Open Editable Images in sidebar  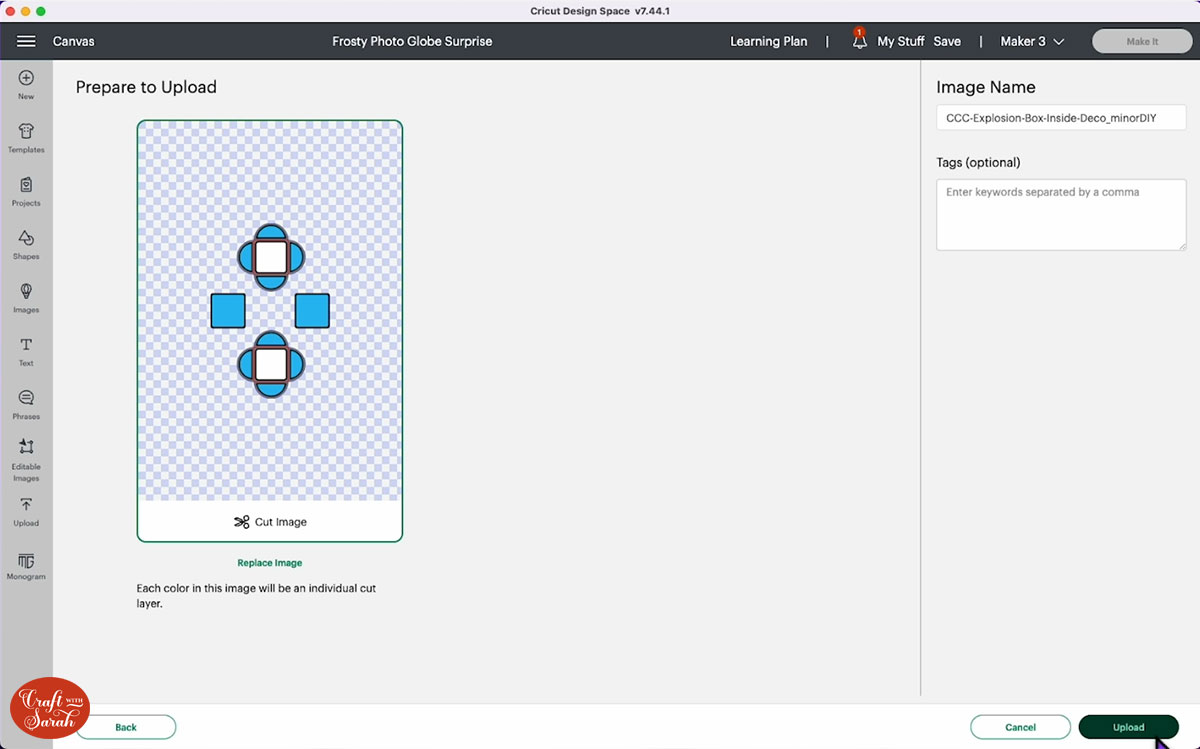[x=26, y=459]
